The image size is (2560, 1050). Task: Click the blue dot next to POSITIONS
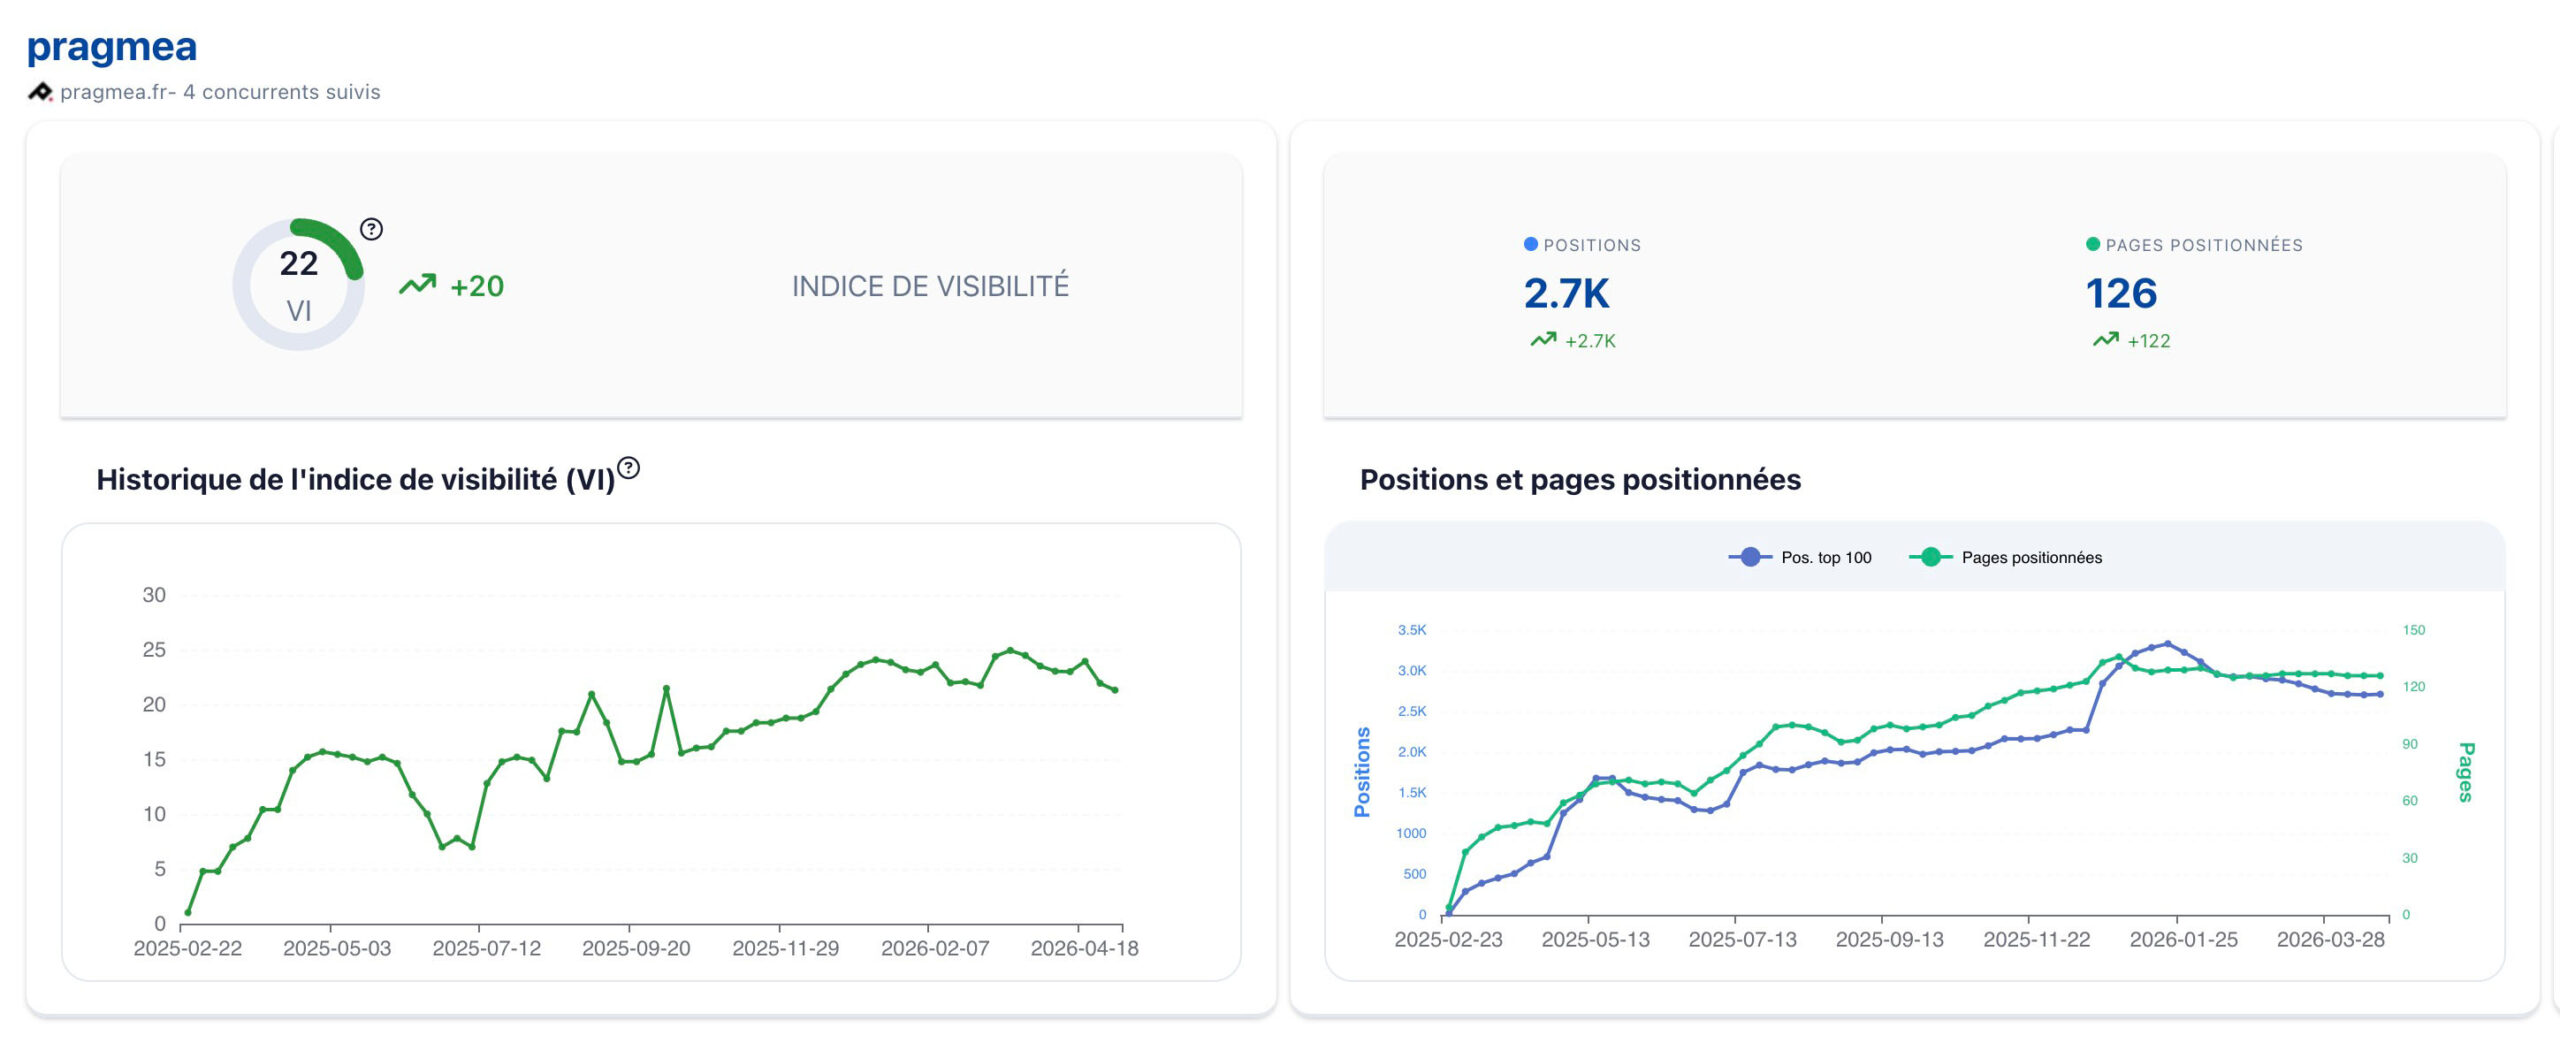1530,244
